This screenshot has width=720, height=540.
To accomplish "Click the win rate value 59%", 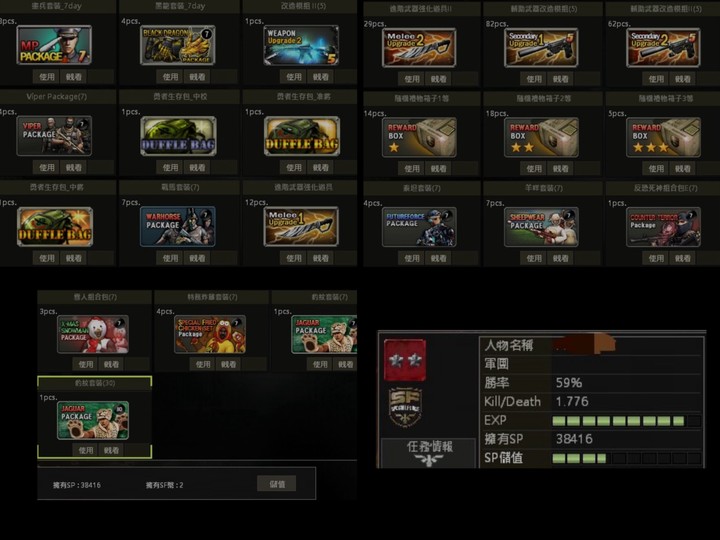I will point(569,382).
